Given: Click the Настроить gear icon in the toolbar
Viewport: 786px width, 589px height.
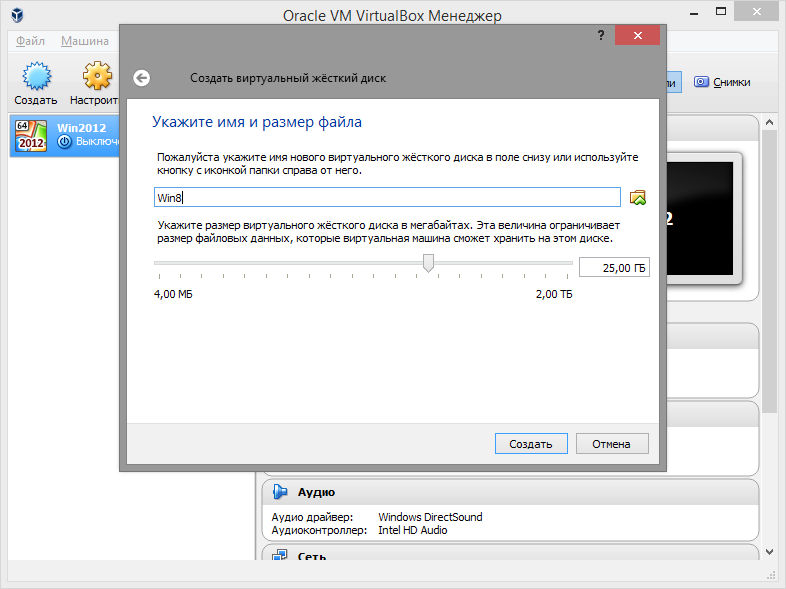Looking at the screenshot, I should click(97, 76).
